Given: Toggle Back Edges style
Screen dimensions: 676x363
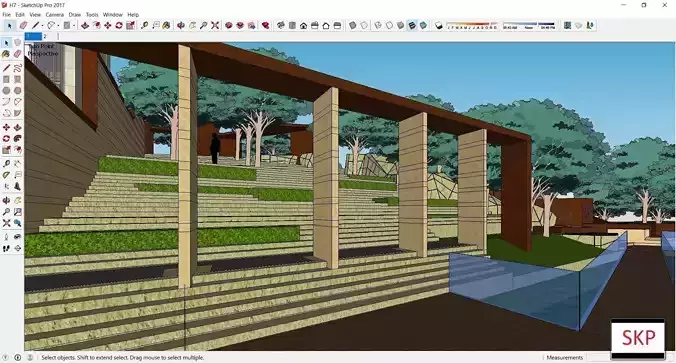Looking at the screenshot, I should point(364,25).
